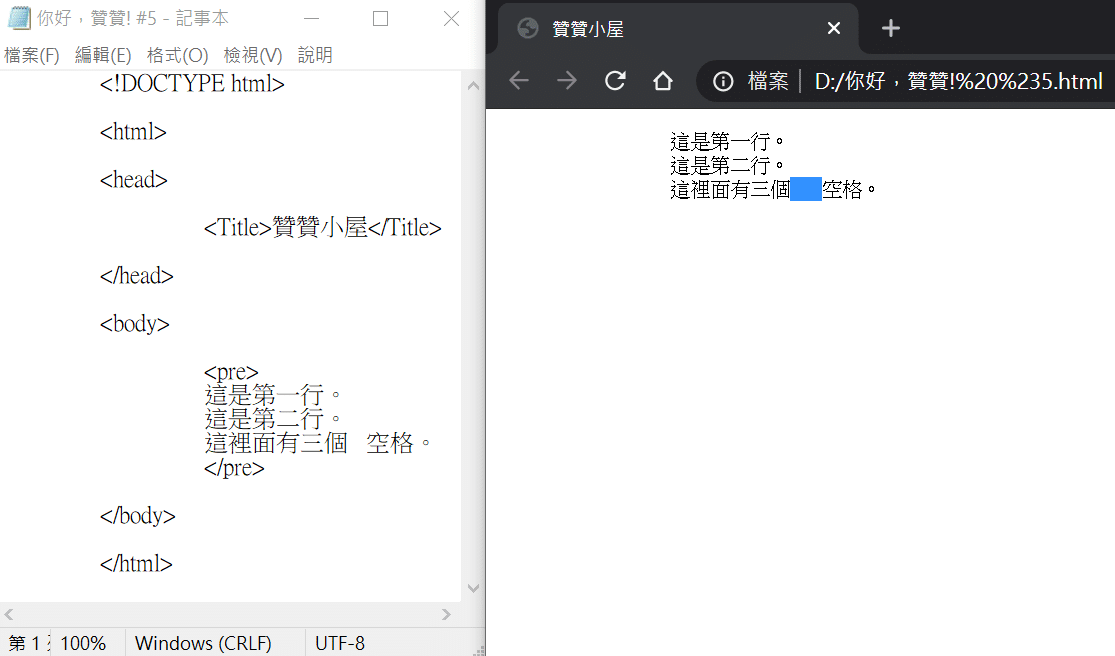Click Notepad horizontal scrollbar right arrow

(446, 614)
